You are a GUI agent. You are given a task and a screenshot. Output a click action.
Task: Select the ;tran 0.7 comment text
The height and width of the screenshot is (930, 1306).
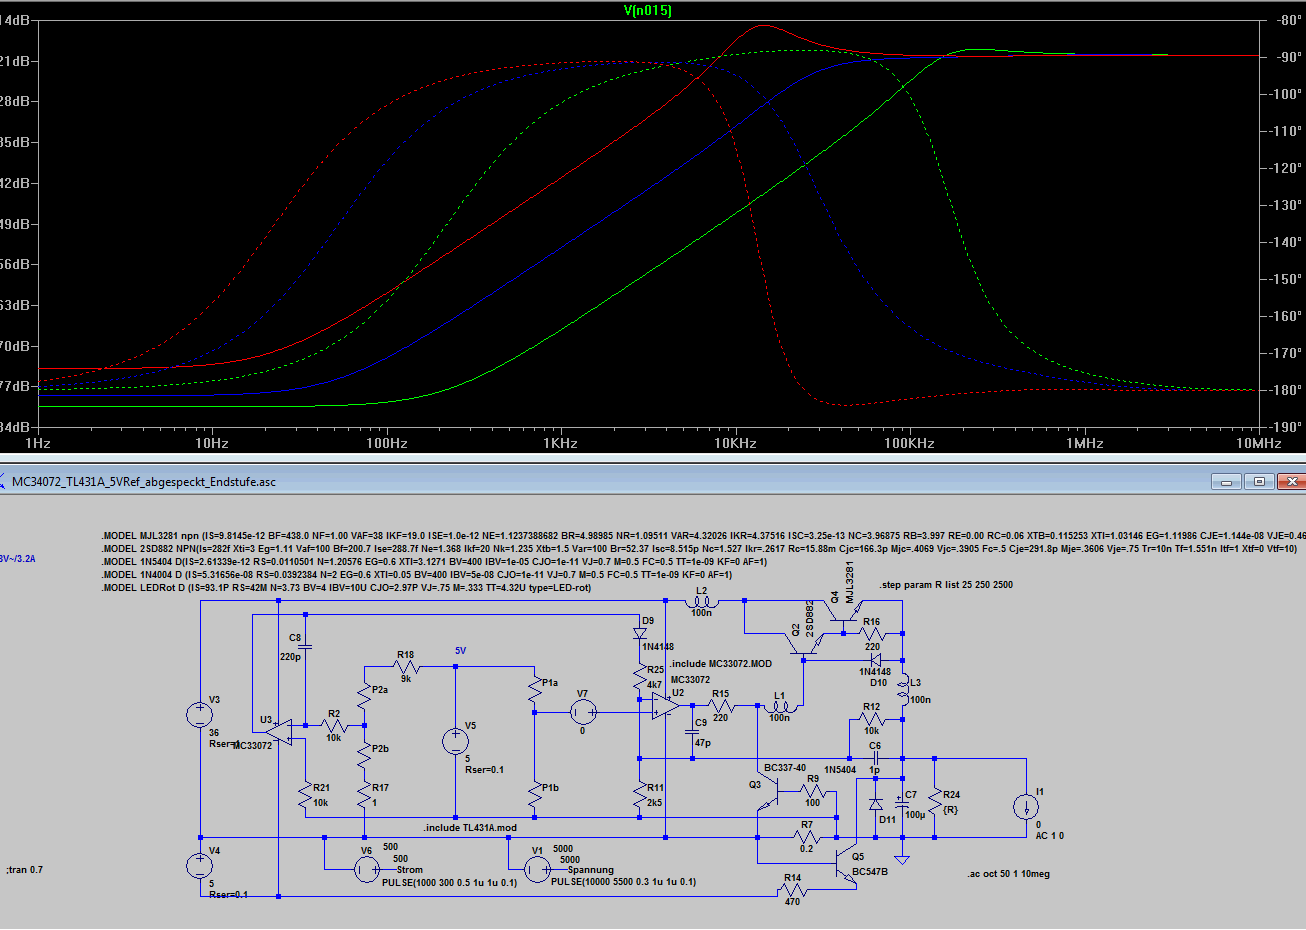(x=25, y=870)
